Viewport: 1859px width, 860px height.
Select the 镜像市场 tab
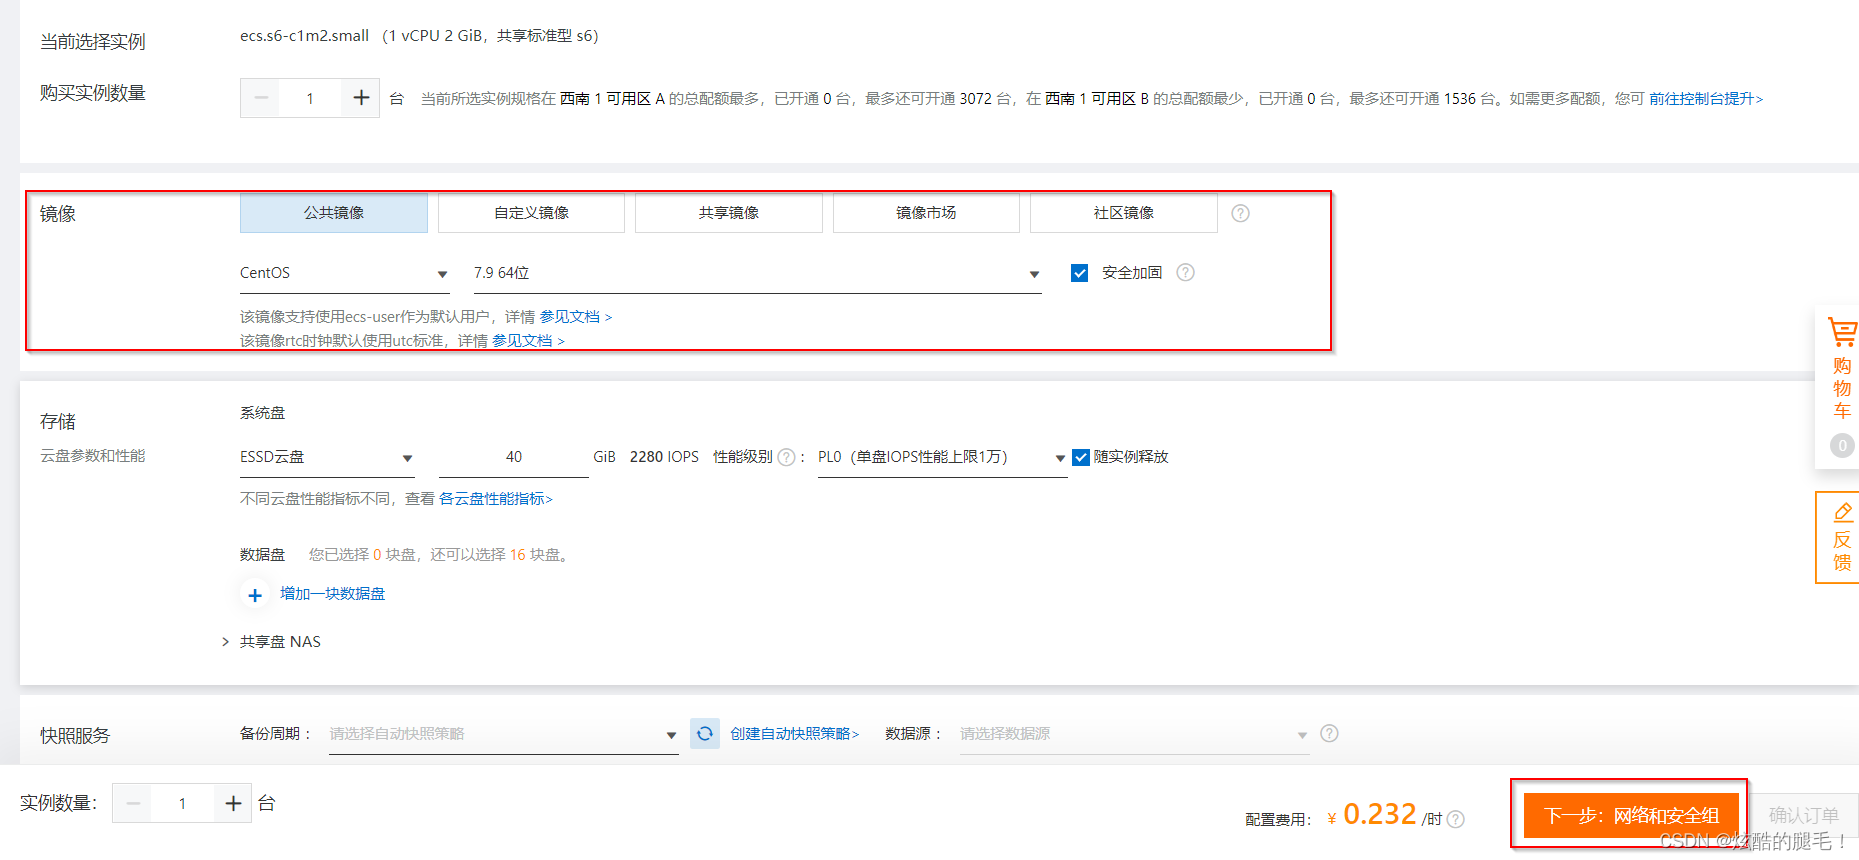coord(926,213)
